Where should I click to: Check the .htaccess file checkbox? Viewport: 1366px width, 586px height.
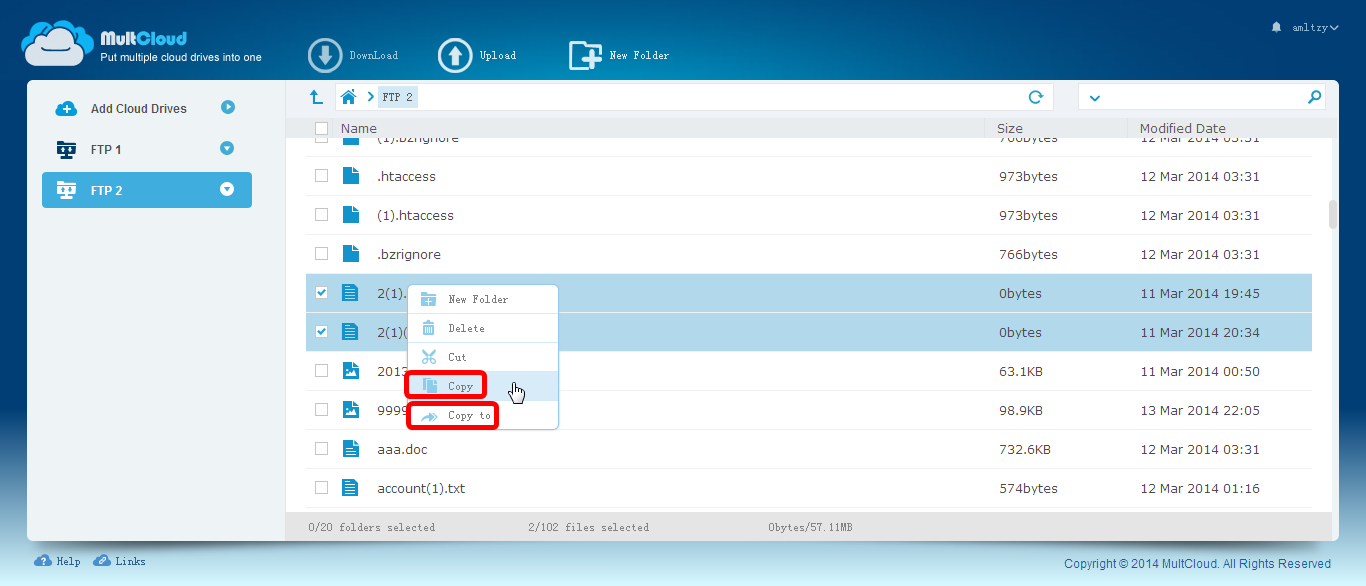[x=321, y=176]
